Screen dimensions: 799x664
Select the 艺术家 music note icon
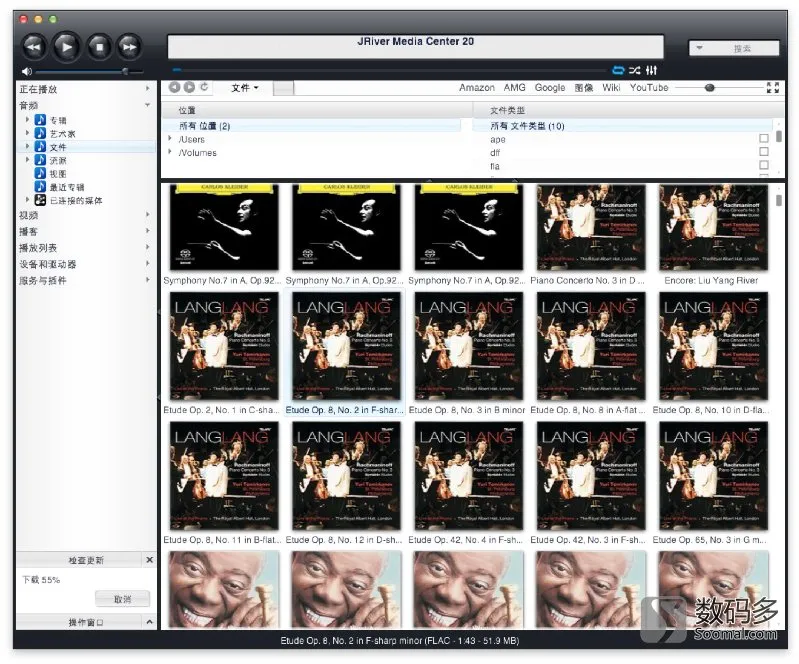(40, 133)
